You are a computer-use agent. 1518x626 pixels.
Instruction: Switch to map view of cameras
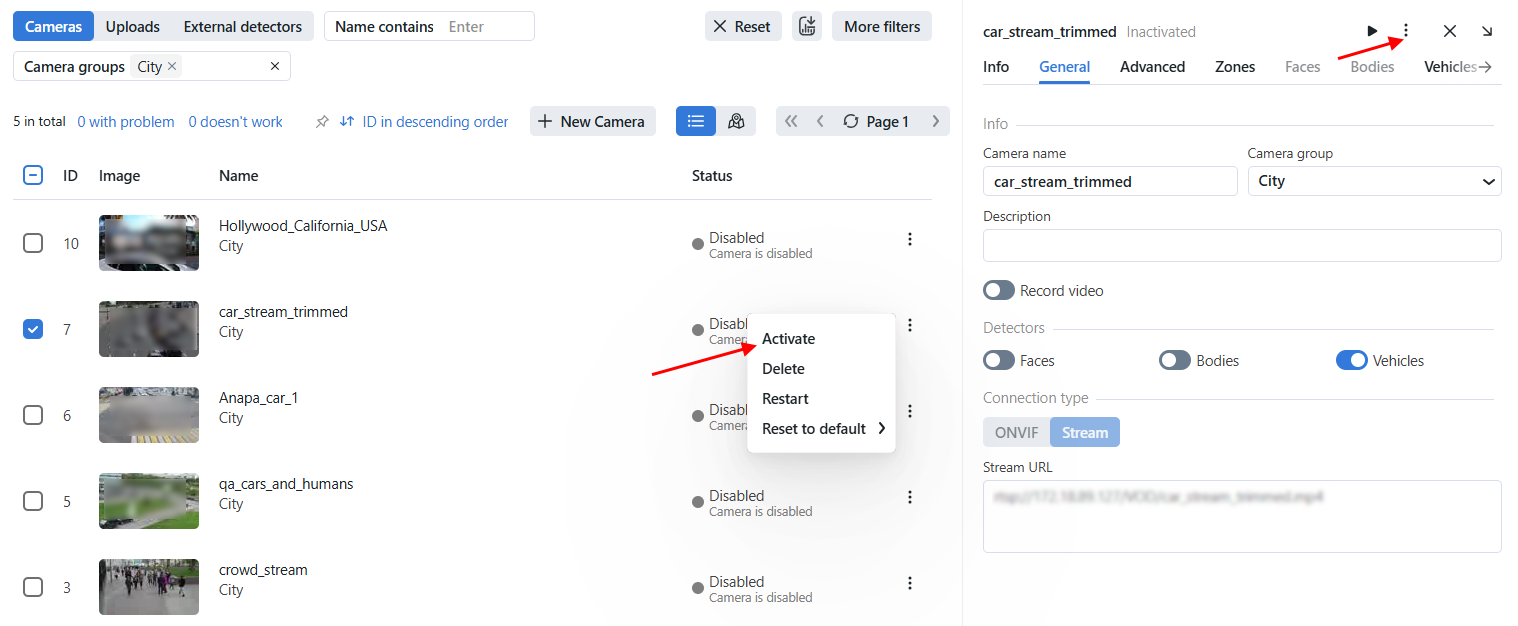point(736,121)
